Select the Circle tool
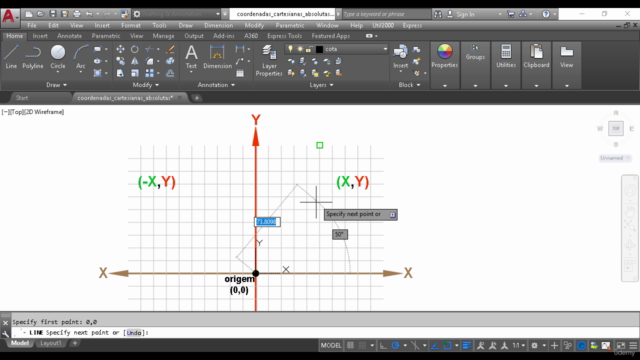 coord(58,57)
